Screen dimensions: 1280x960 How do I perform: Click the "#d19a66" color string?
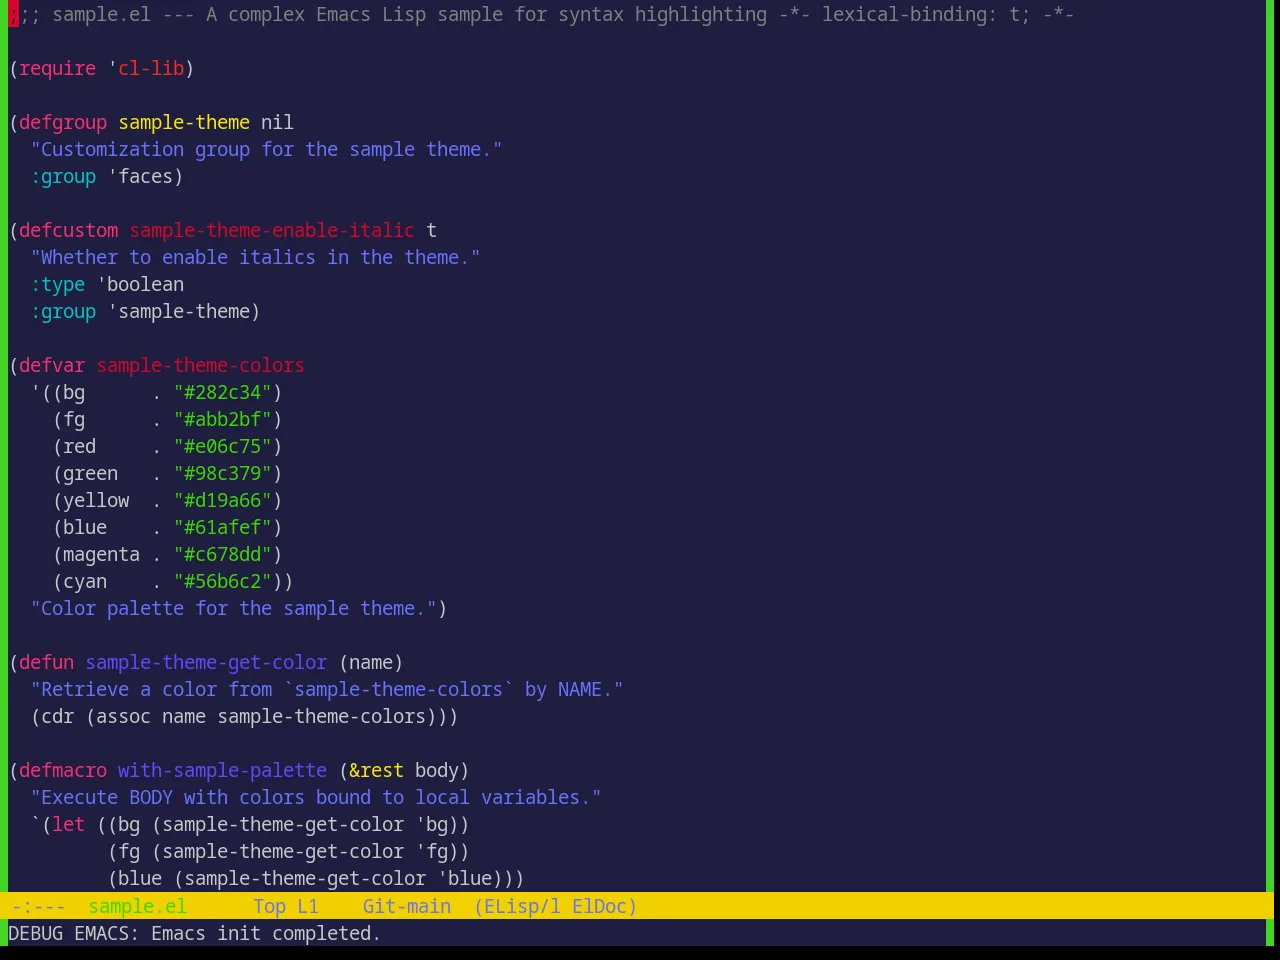point(223,500)
